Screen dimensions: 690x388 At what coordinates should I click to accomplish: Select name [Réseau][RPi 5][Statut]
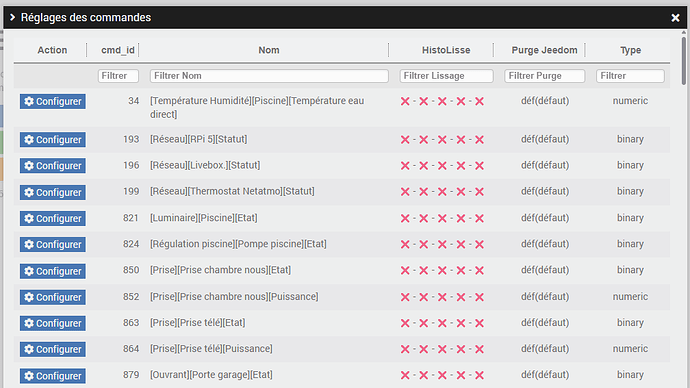tap(198, 139)
